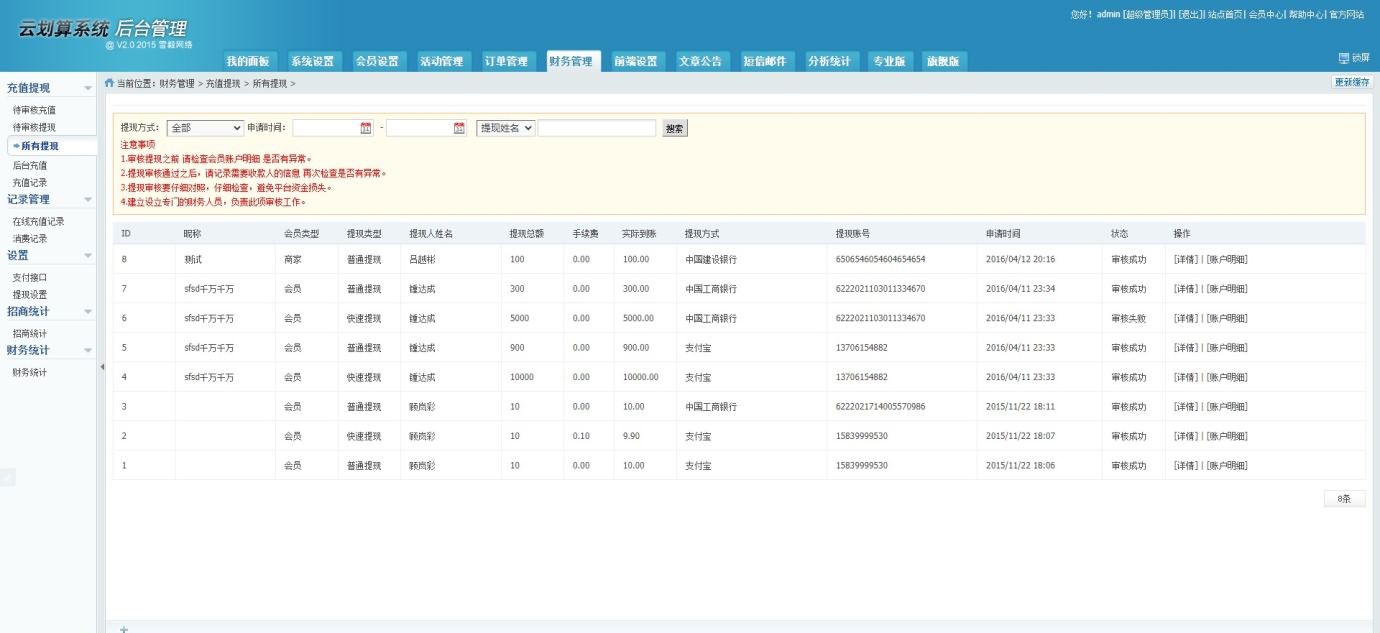The height and width of the screenshot is (633, 1380).
Task: Open 充值记录 in the sidebar
Action: (x=30, y=183)
